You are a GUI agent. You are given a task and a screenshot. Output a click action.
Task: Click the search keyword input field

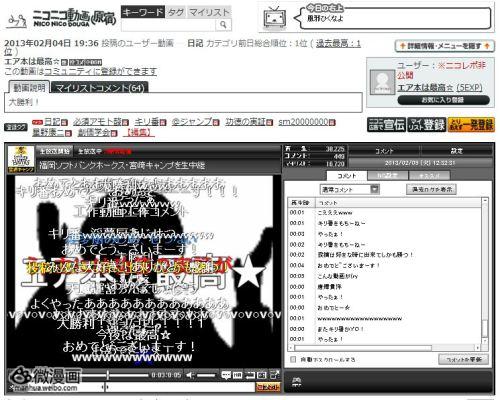point(168,25)
